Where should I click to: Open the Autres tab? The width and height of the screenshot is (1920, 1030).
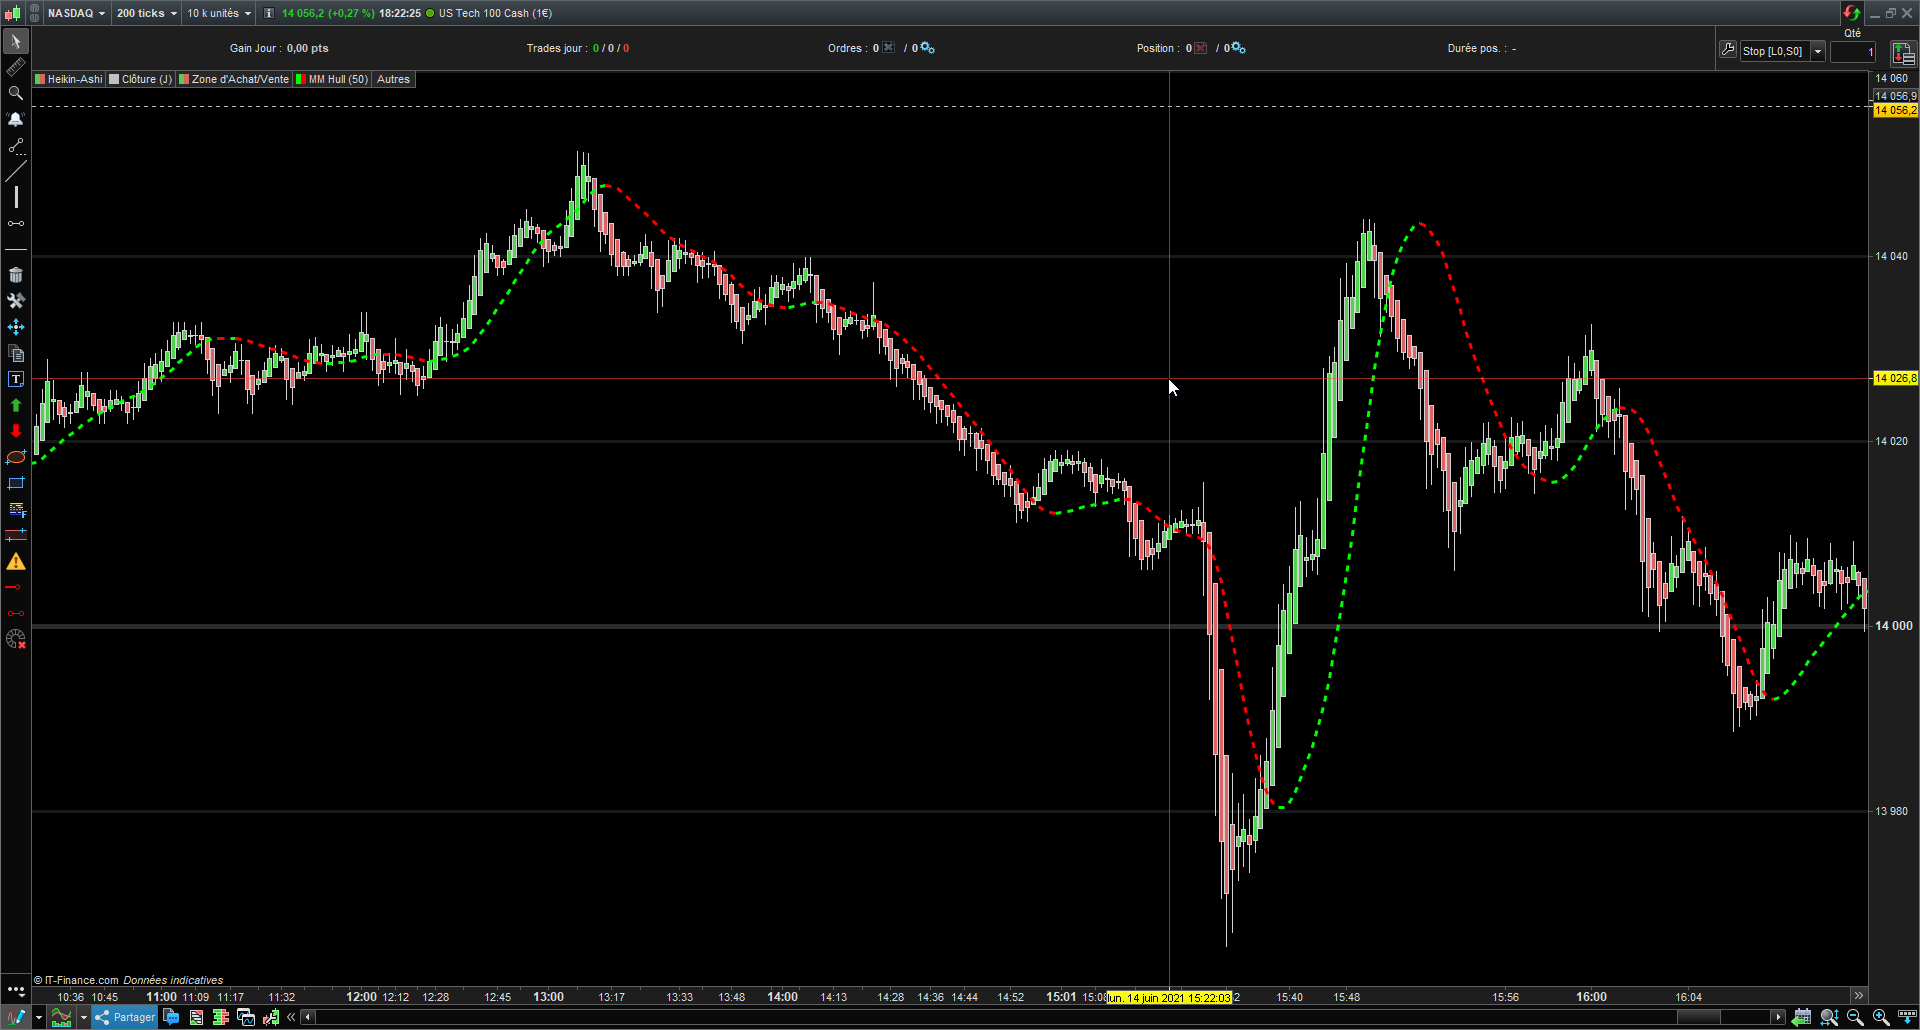[393, 79]
